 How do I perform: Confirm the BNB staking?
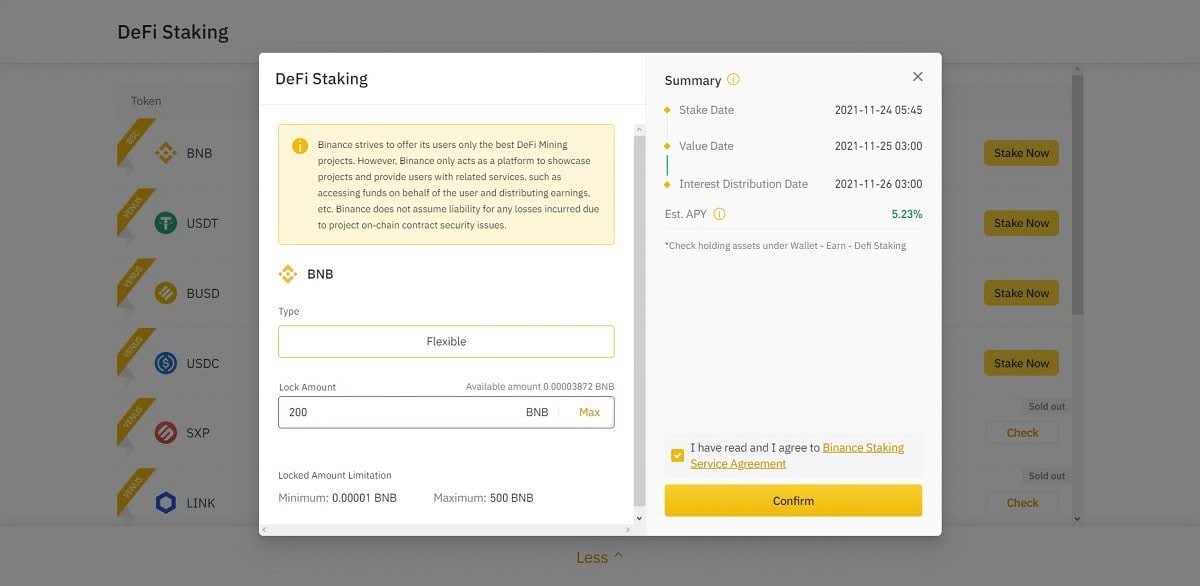pyautogui.click(x=793, y=501)
